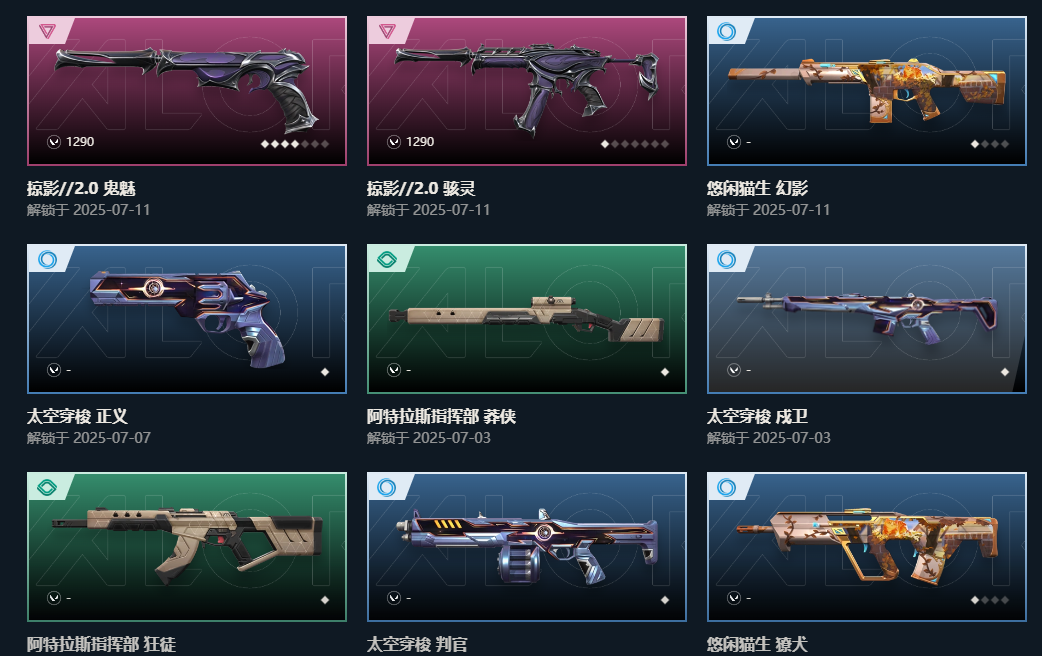Viewport: 1042px width, 656px height.
Task: Click pink tier icon on 掠影//2.0 鬼魅 card
Action: (x=47, y=31)
